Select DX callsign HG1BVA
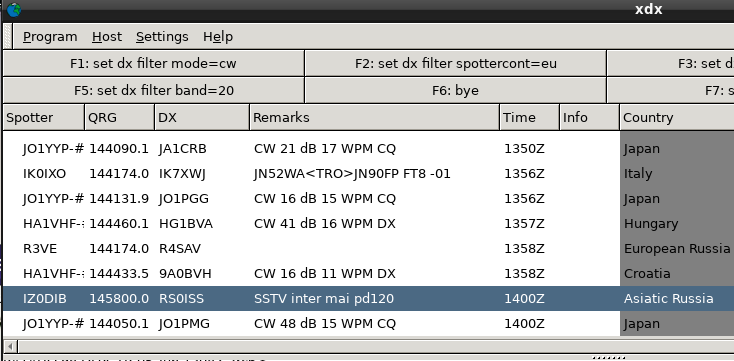This screenshot has height=361, width=734. pos(186,224)
